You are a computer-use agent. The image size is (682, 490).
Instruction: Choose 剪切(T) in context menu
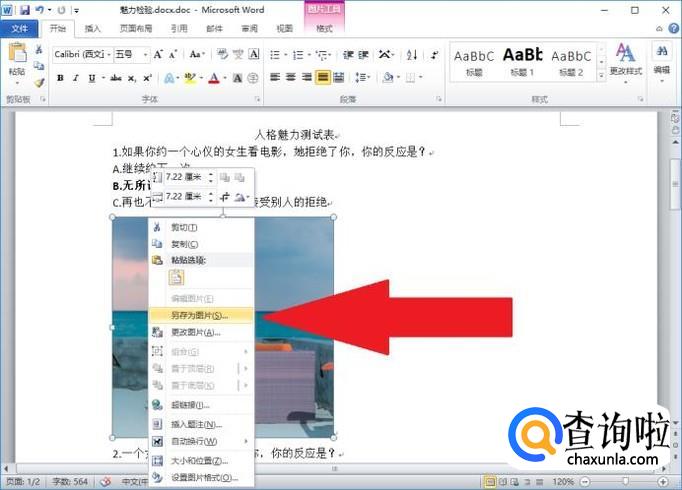(x=201, y=227)
